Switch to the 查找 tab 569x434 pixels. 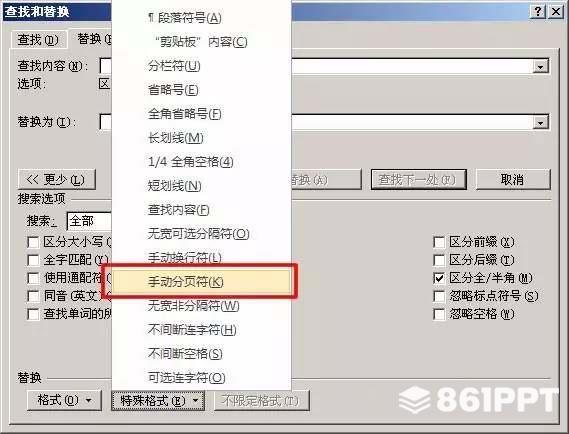point(38,40)
